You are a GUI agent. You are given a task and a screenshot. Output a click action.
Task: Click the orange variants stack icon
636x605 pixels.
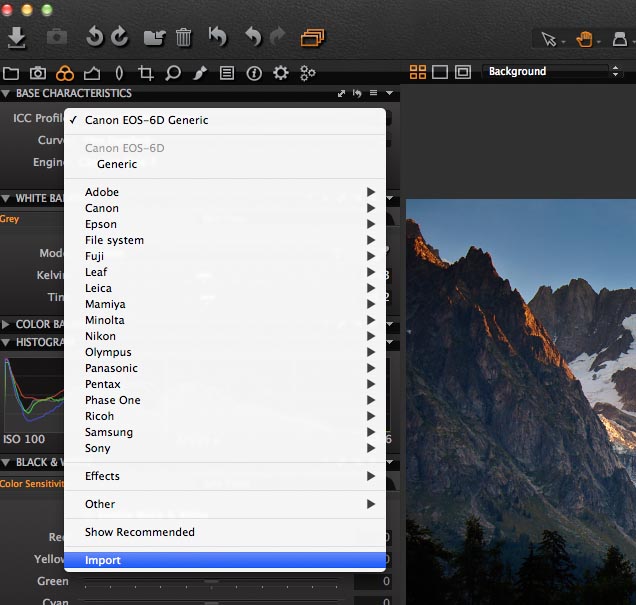coord(312,38)
